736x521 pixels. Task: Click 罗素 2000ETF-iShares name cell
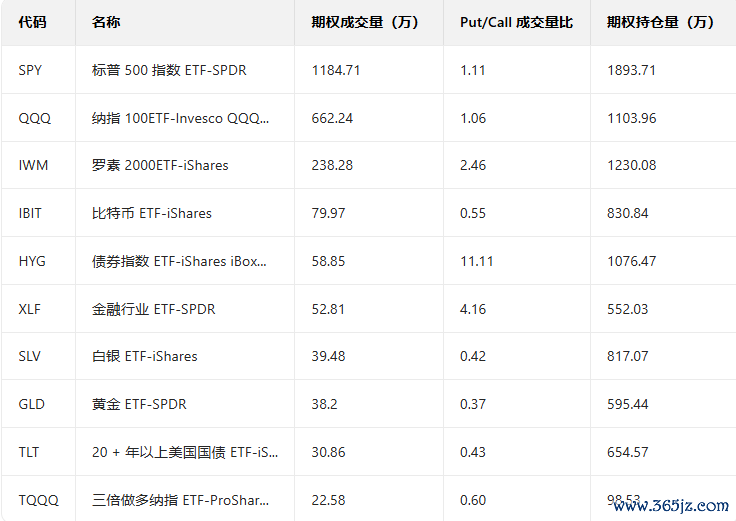point(159,165)
